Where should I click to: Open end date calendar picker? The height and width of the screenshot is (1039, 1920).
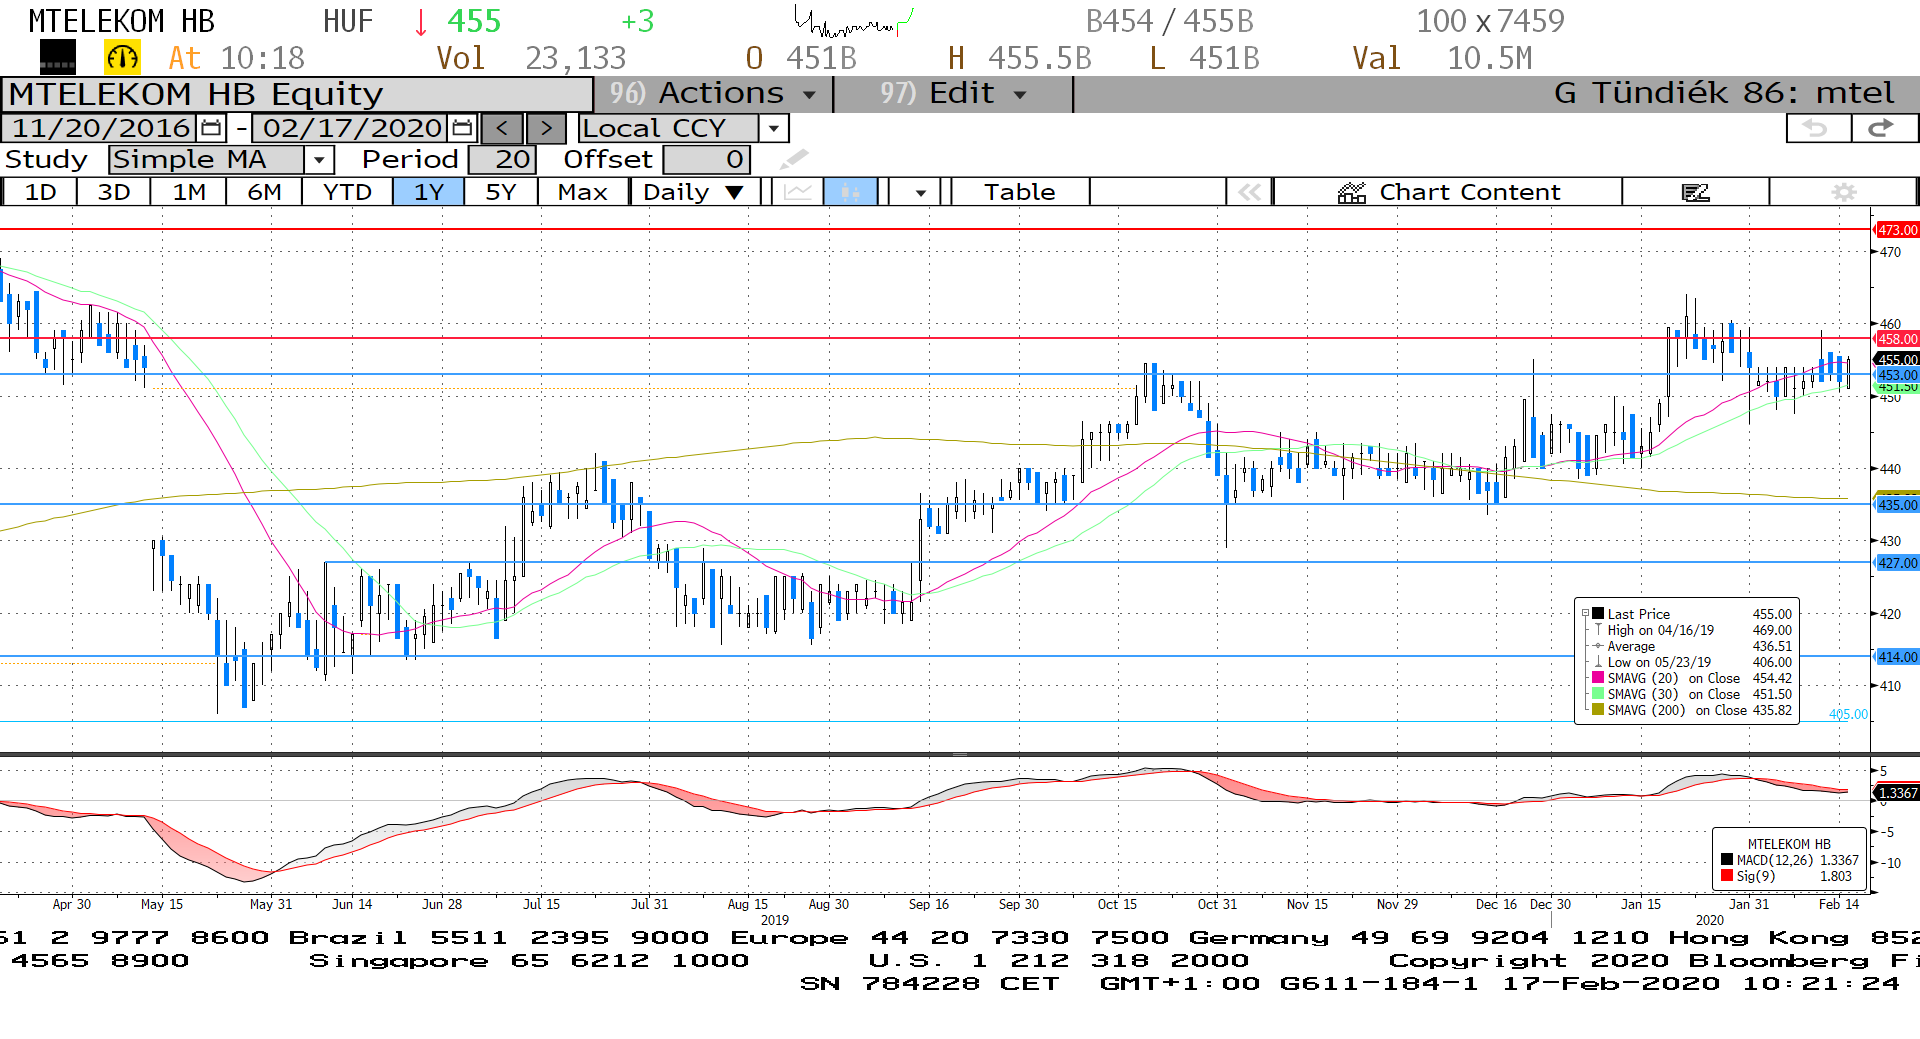462,128
